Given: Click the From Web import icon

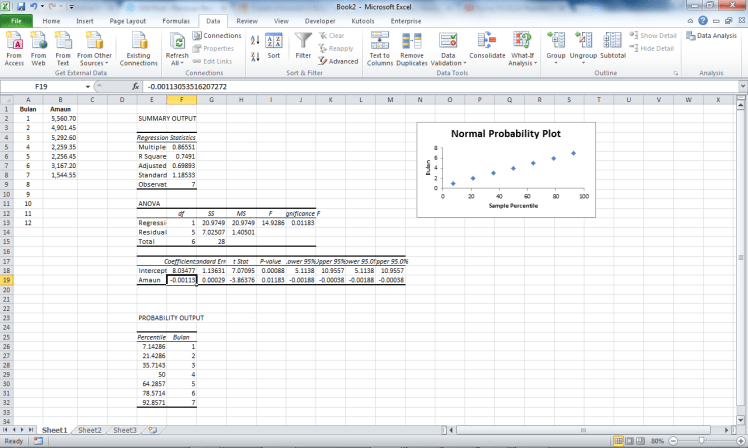Looking at the screenshot, I should coord(38,46).
